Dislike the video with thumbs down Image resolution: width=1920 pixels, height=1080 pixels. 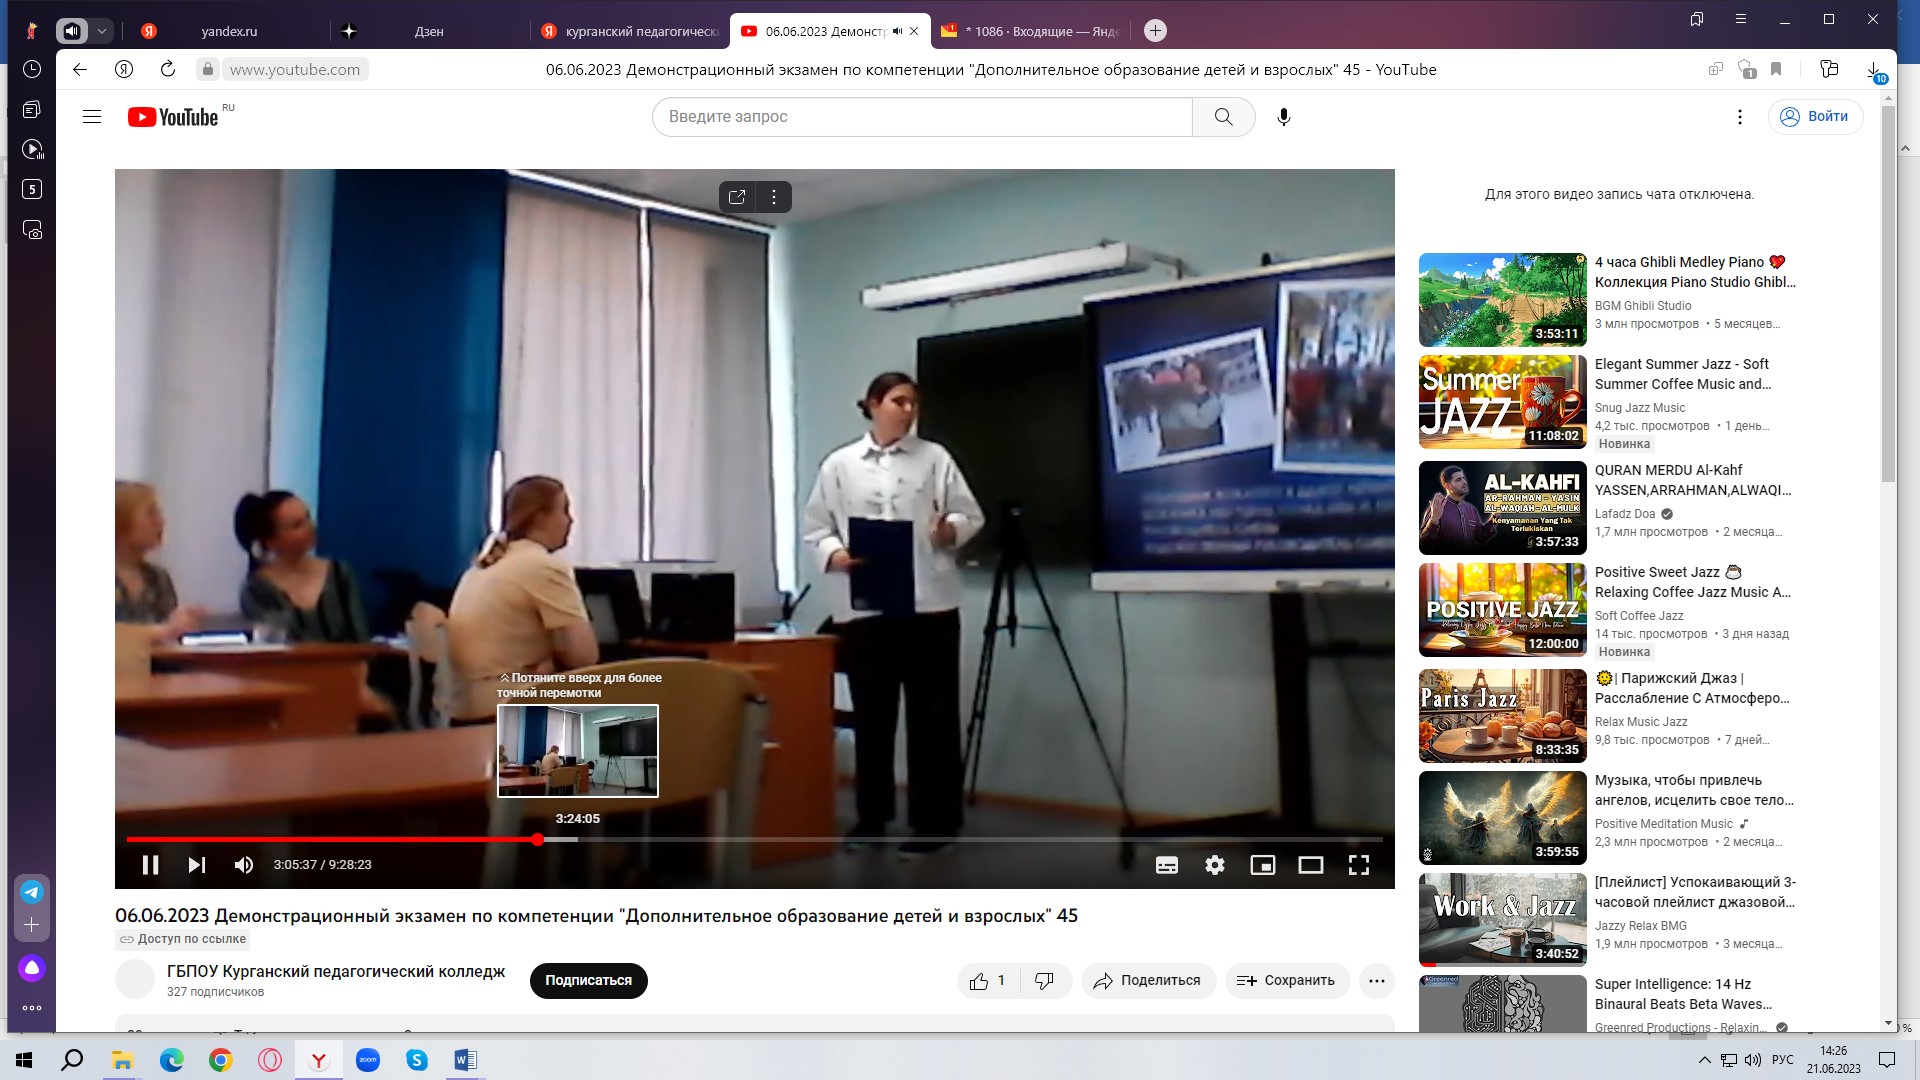pyautogui.click(x=1045, y=981)
